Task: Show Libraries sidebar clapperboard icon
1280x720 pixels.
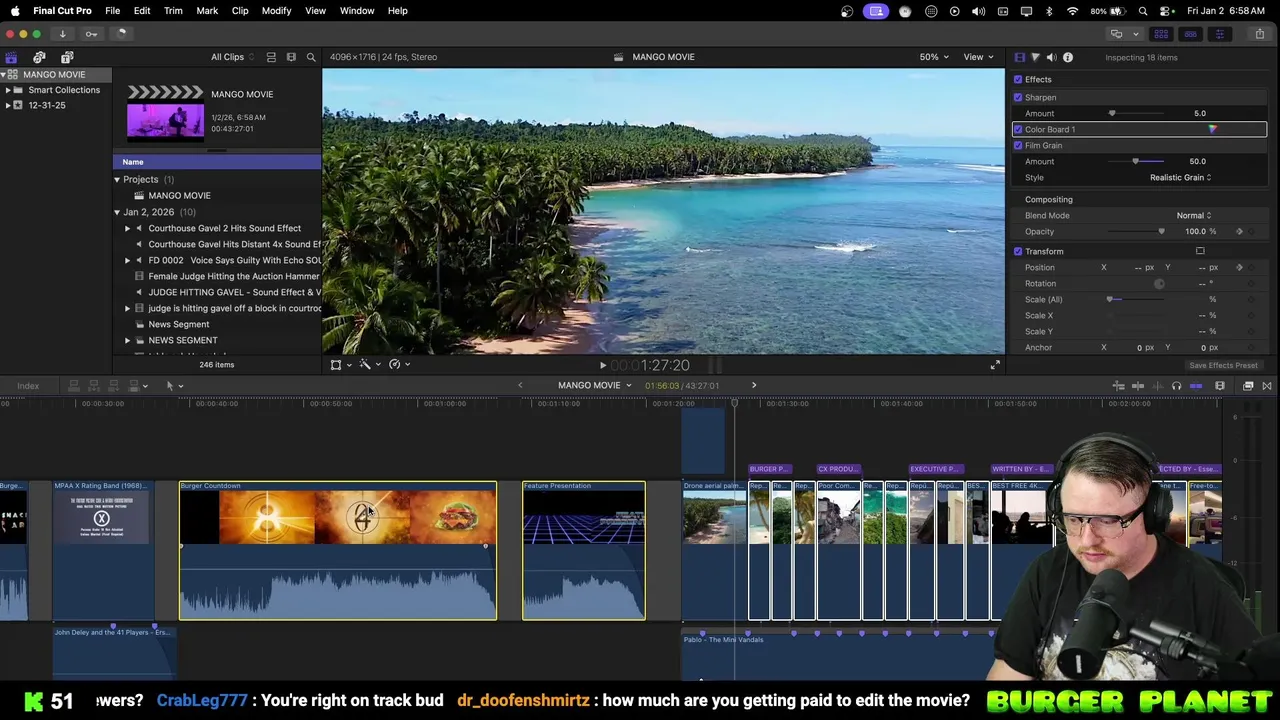Action: click(x=11, y=57)
